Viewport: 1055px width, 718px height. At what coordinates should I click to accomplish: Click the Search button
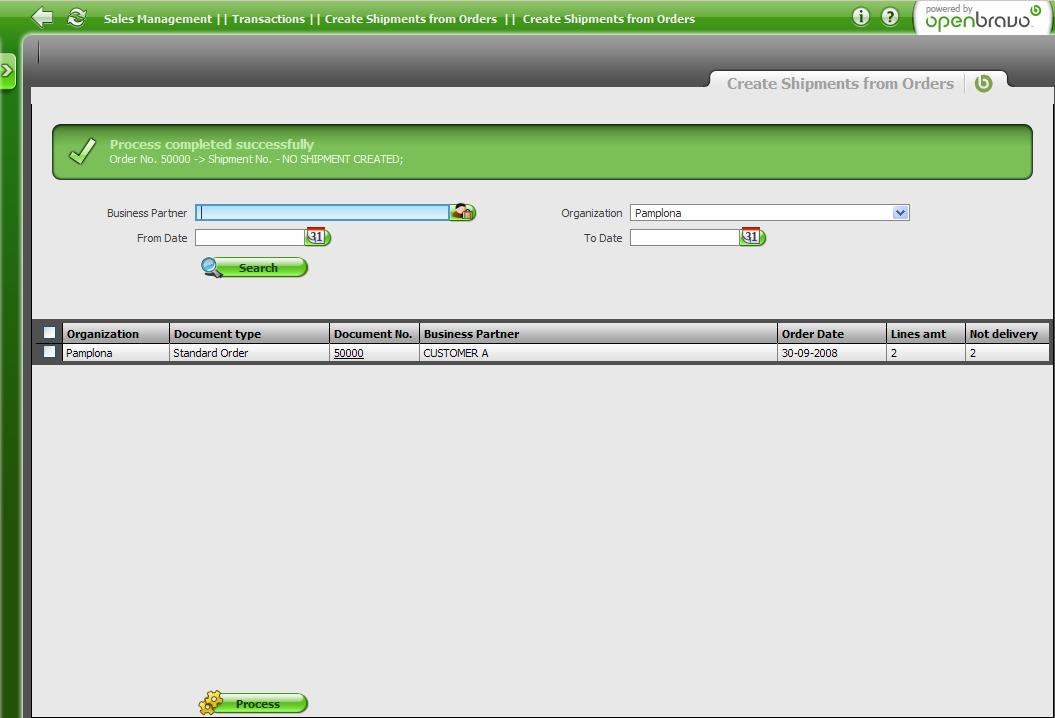pyautogui.click(x=254, y=268)
